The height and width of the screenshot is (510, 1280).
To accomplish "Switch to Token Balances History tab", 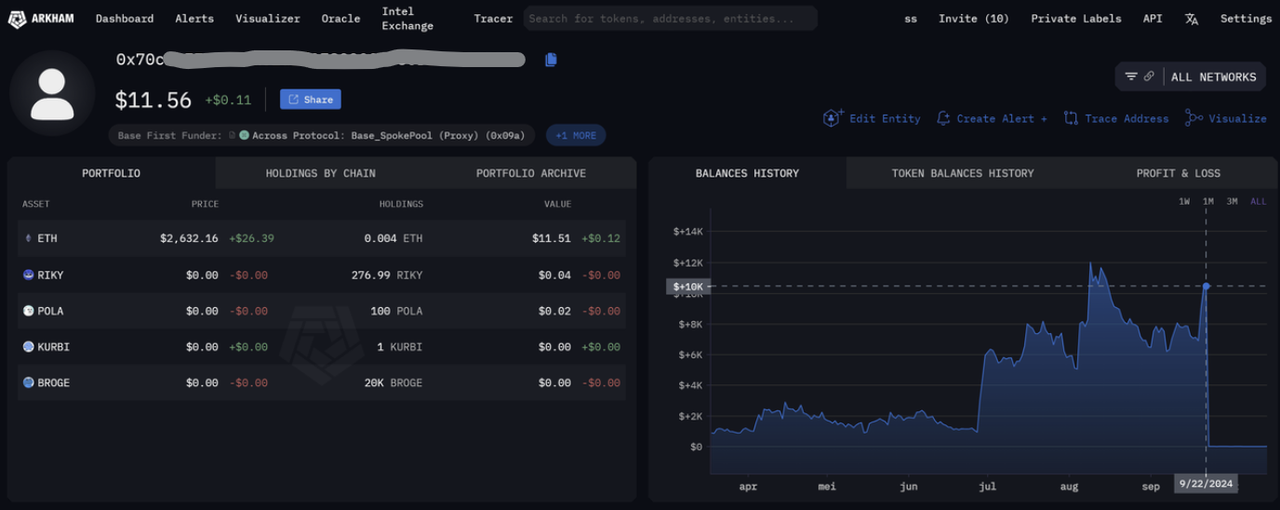I will pyautogui.click(x=963, y=173).
